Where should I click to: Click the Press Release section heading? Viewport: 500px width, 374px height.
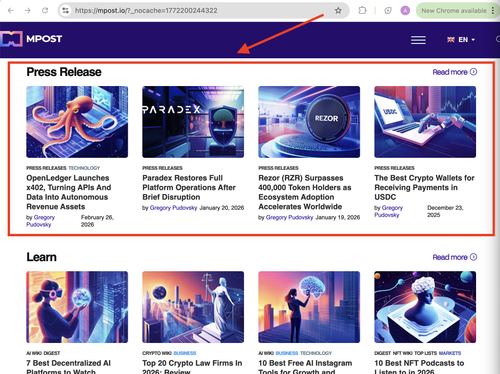[64, 72]
